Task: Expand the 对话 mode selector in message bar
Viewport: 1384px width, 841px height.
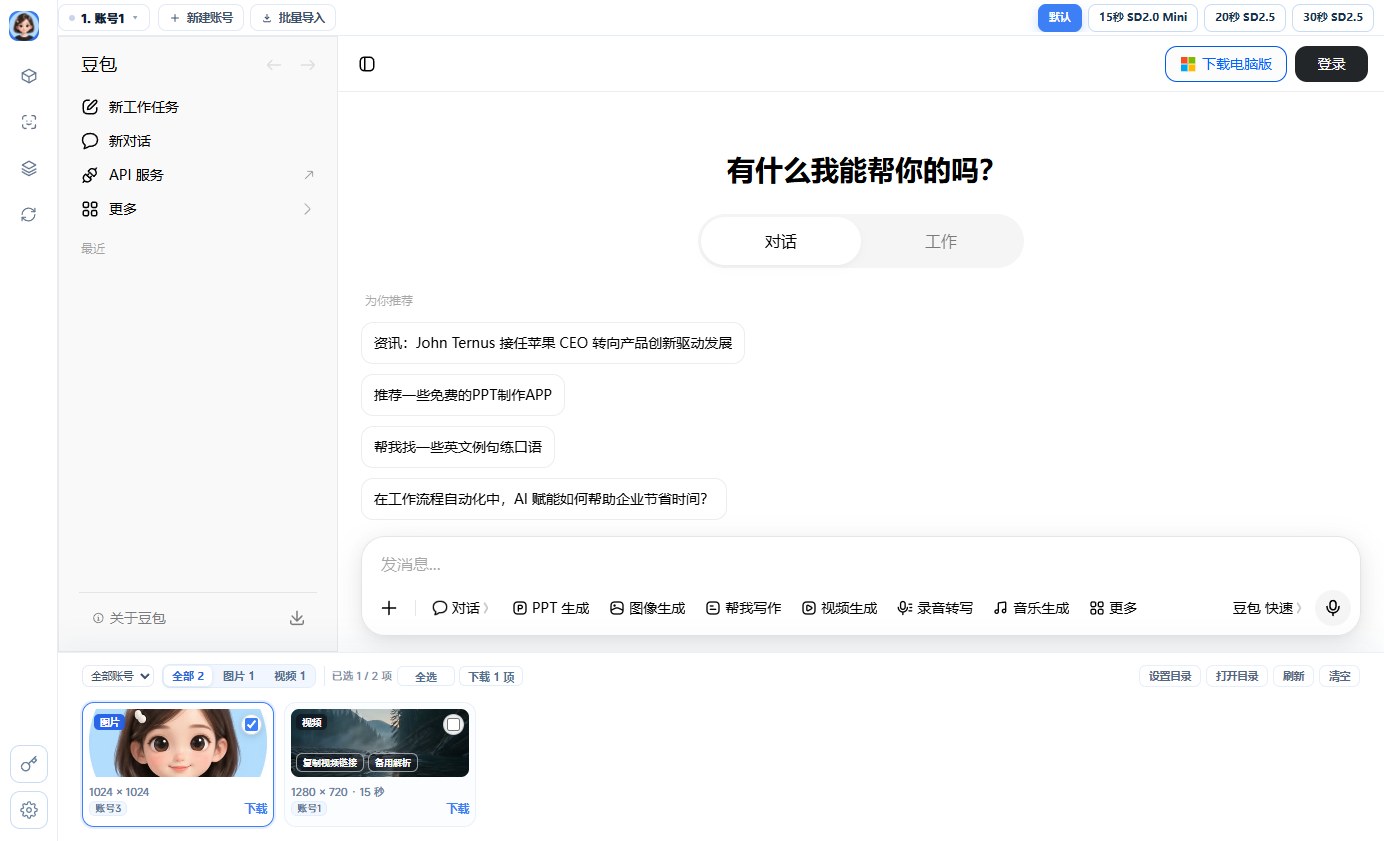Action: coord(461,608)
